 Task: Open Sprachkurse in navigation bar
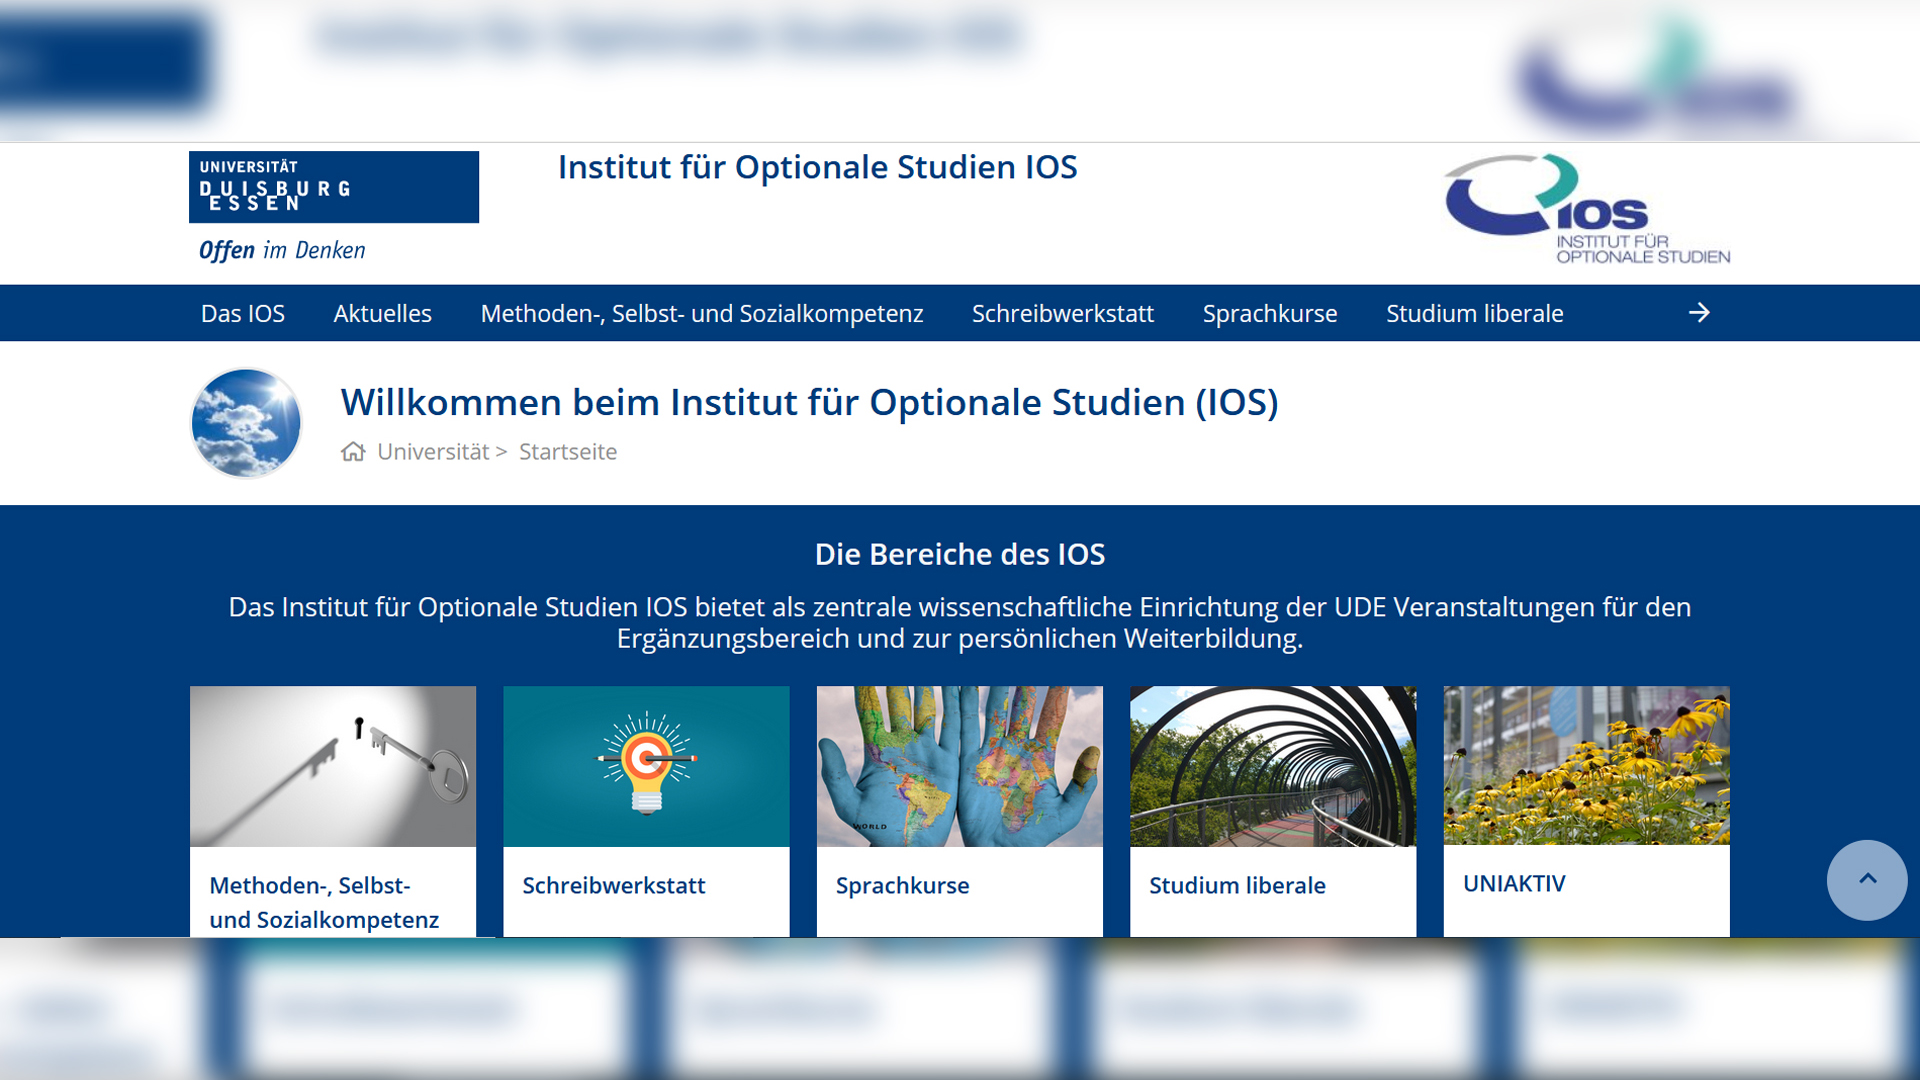click(x=1269, y=314)
